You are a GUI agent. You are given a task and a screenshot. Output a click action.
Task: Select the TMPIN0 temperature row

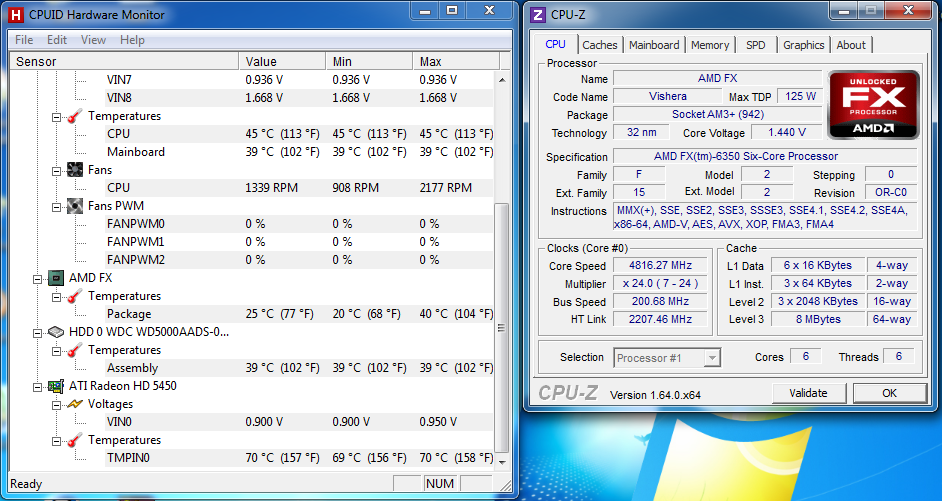(128, 458)
